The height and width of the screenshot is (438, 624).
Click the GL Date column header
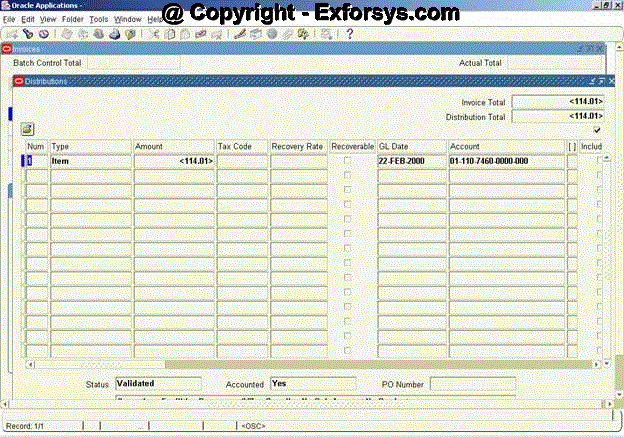click(411, 146)
